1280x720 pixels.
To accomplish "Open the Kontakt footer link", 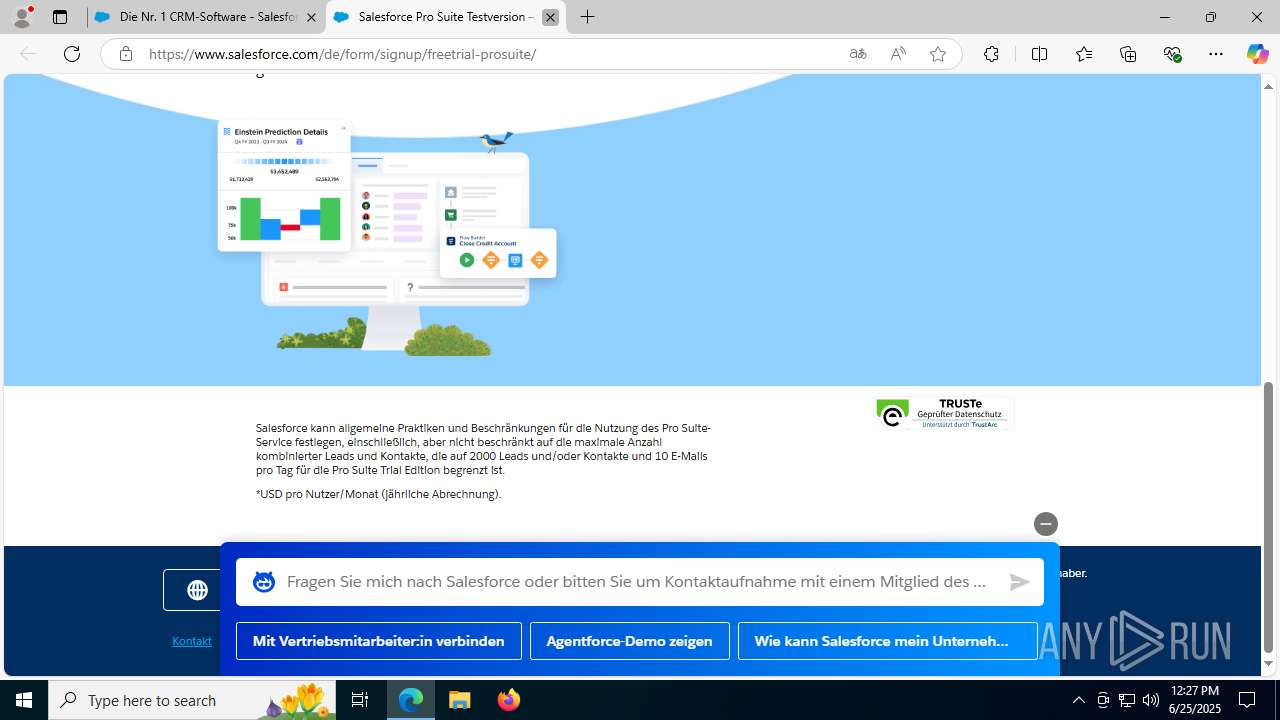I will pos(192,641).
